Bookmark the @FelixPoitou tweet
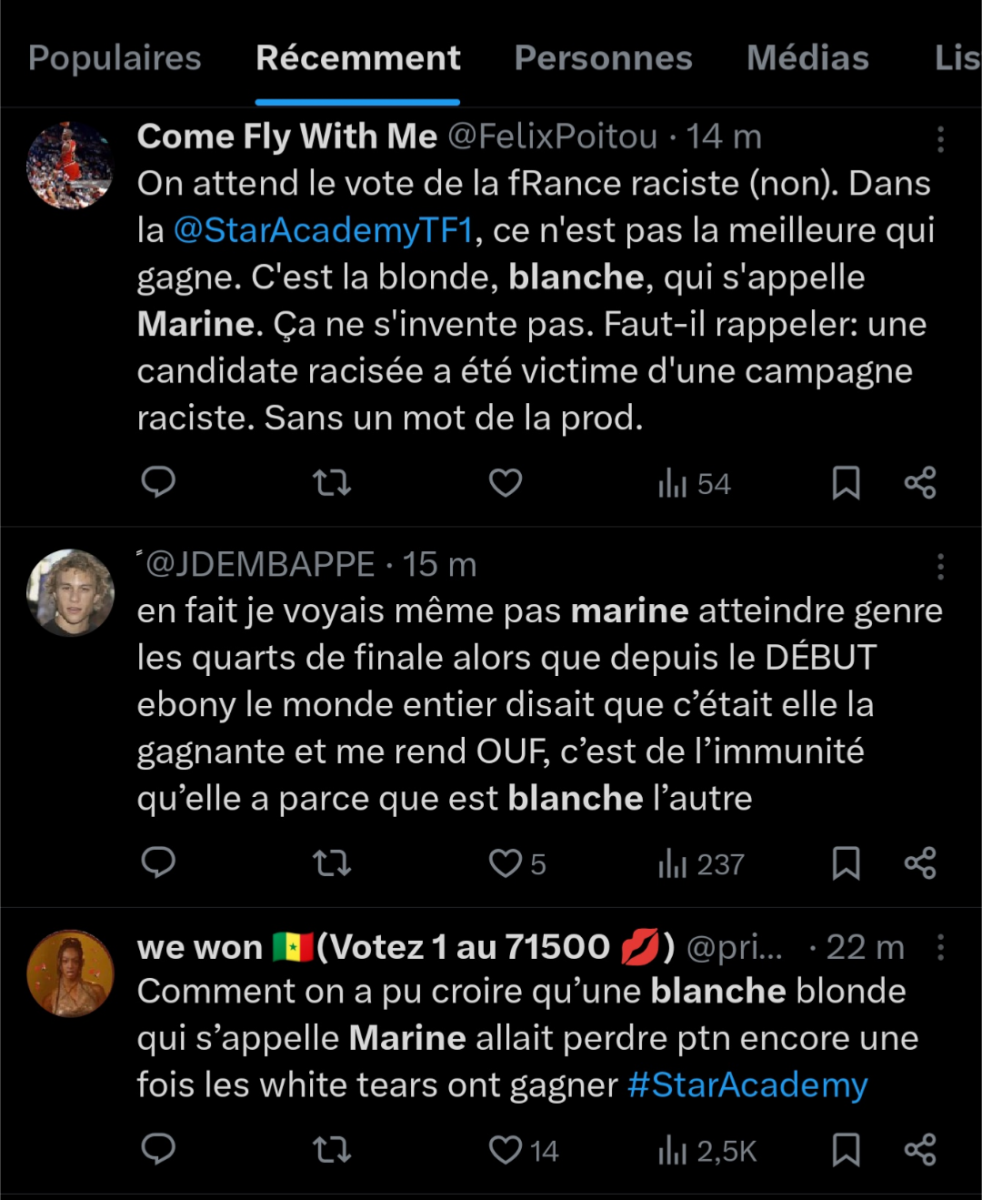Viewport: 982px width, 1200px height. click(846, 484)
